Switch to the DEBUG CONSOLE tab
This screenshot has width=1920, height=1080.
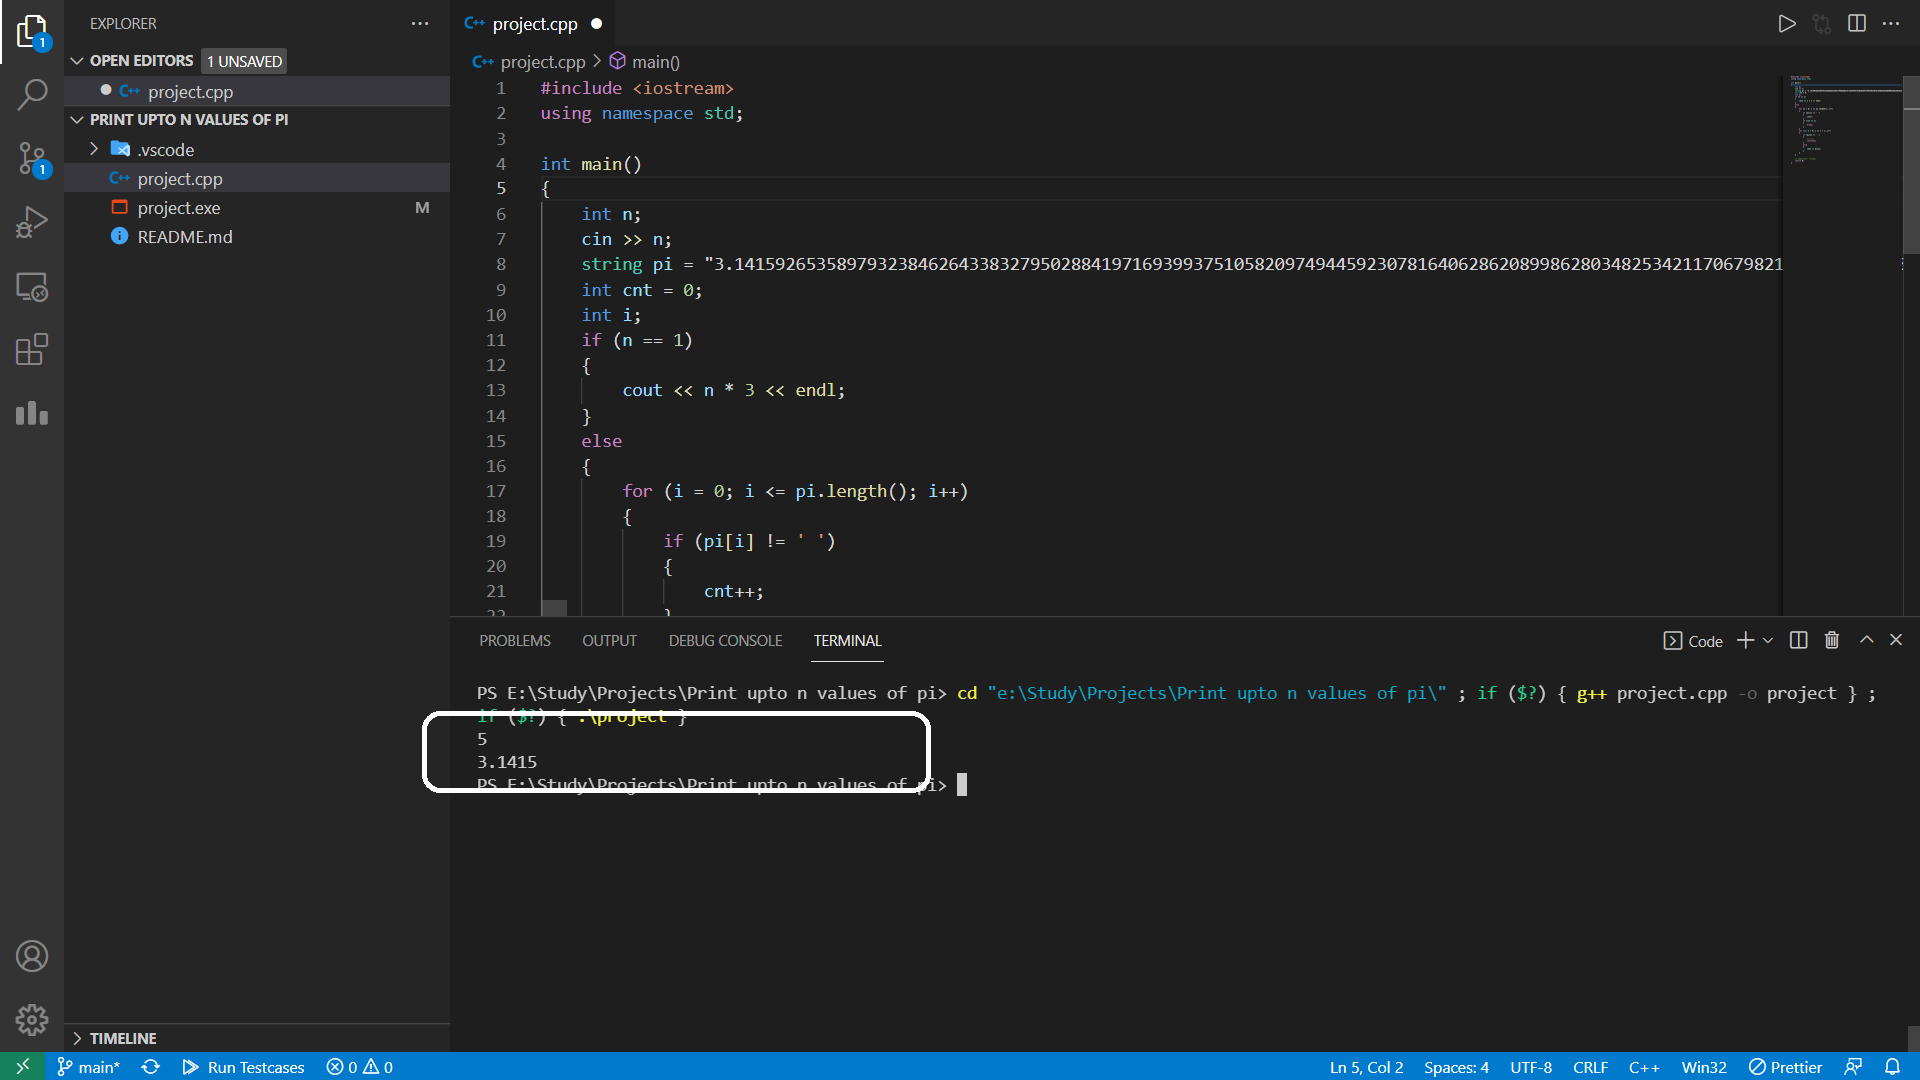click(x=725, y=640)
